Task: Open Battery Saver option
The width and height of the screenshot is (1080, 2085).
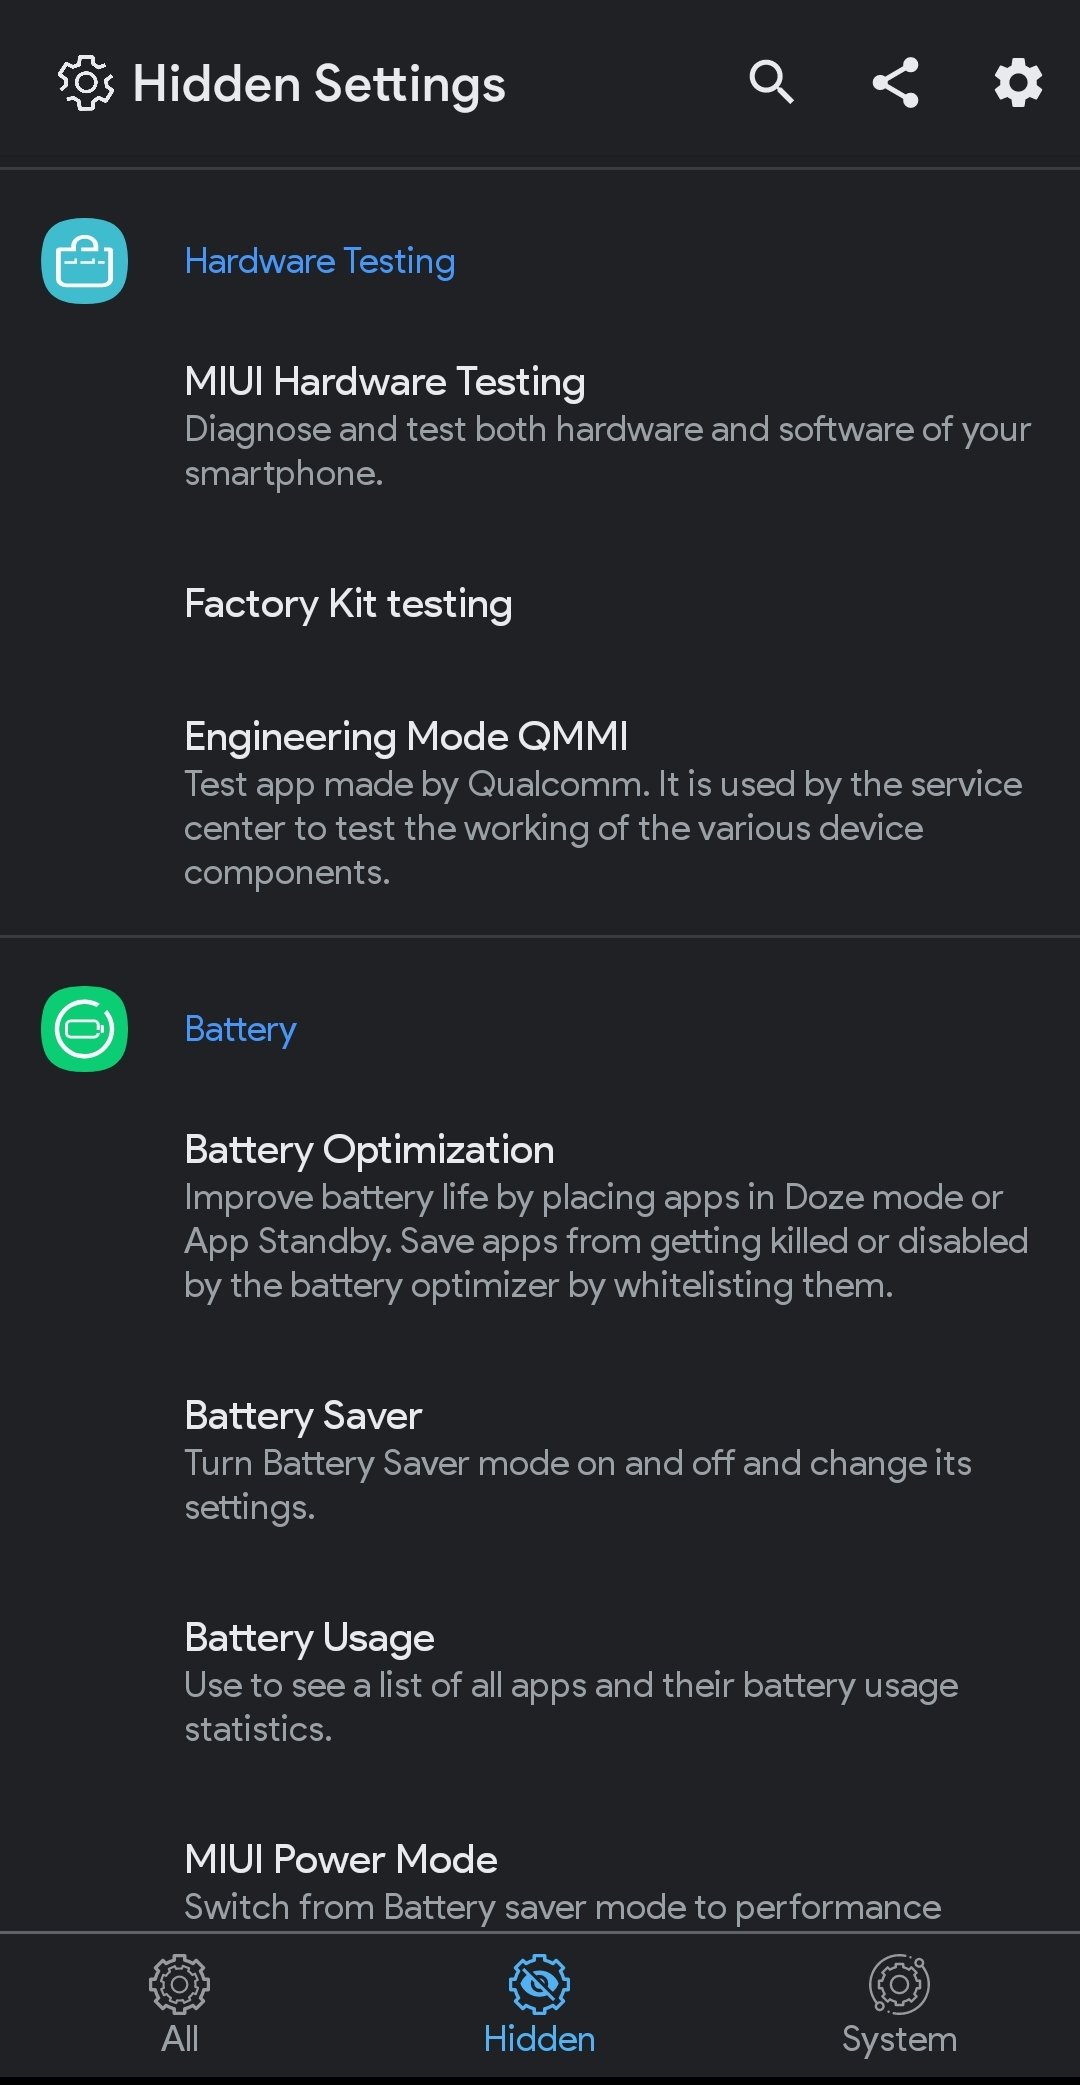Action: 303,1416
